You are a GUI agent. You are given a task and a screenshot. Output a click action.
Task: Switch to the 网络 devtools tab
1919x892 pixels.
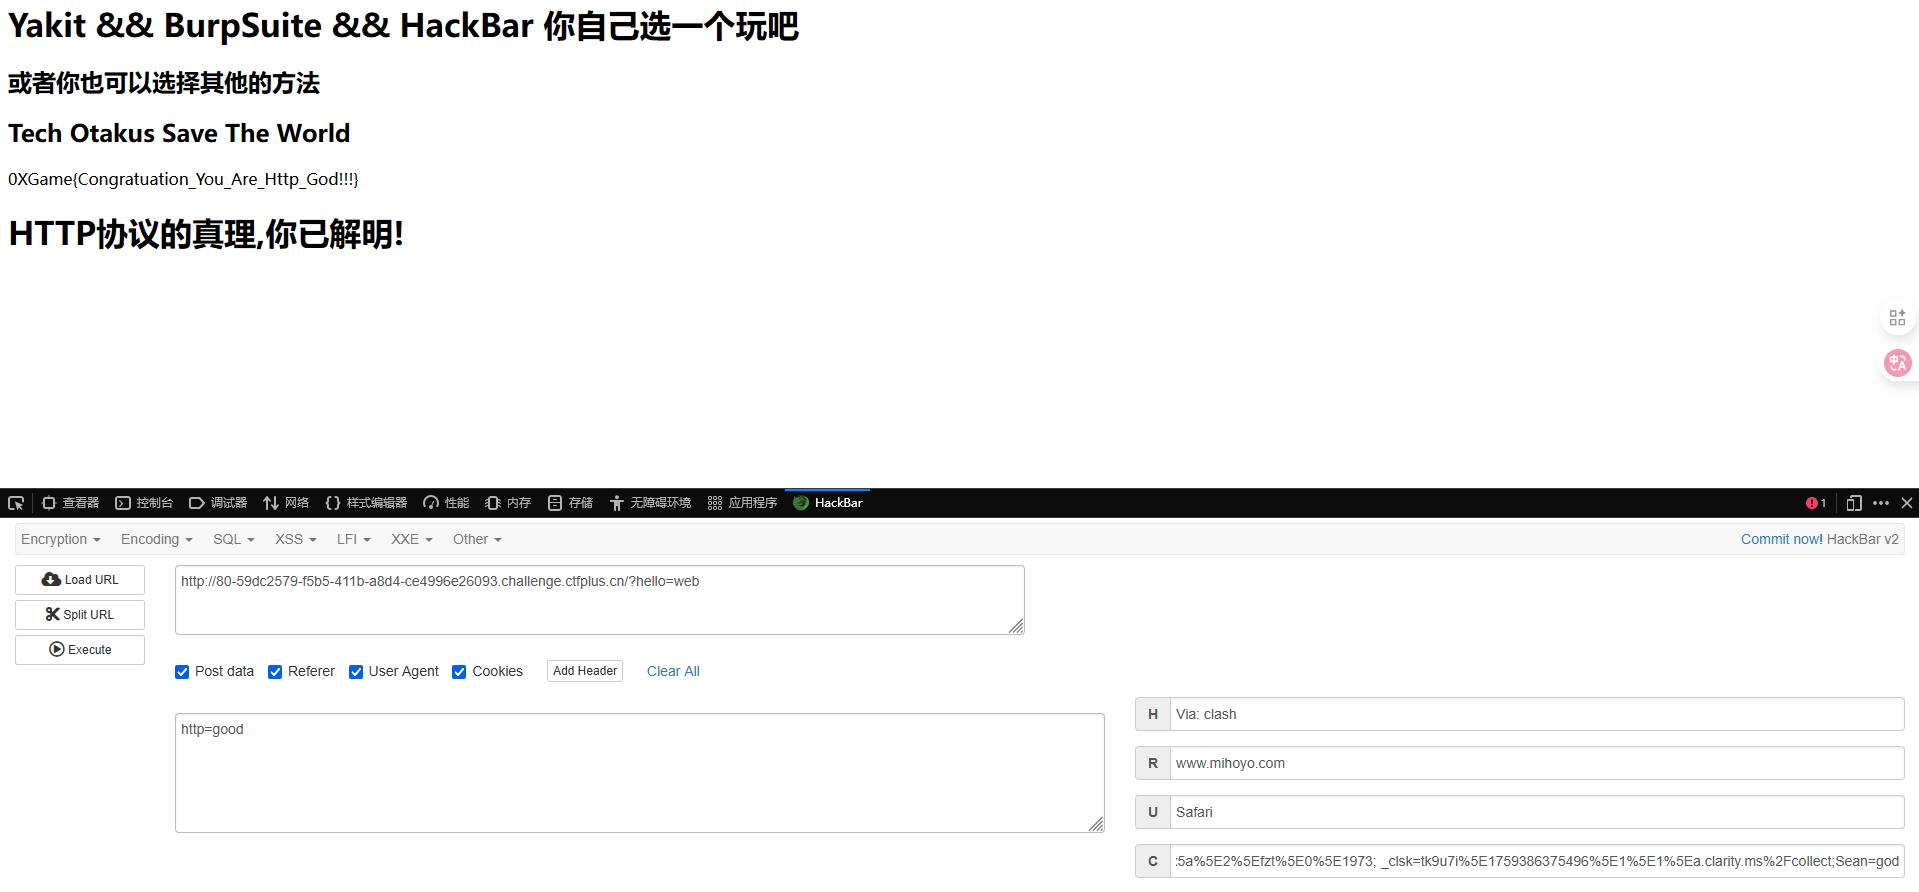[286, 503]
